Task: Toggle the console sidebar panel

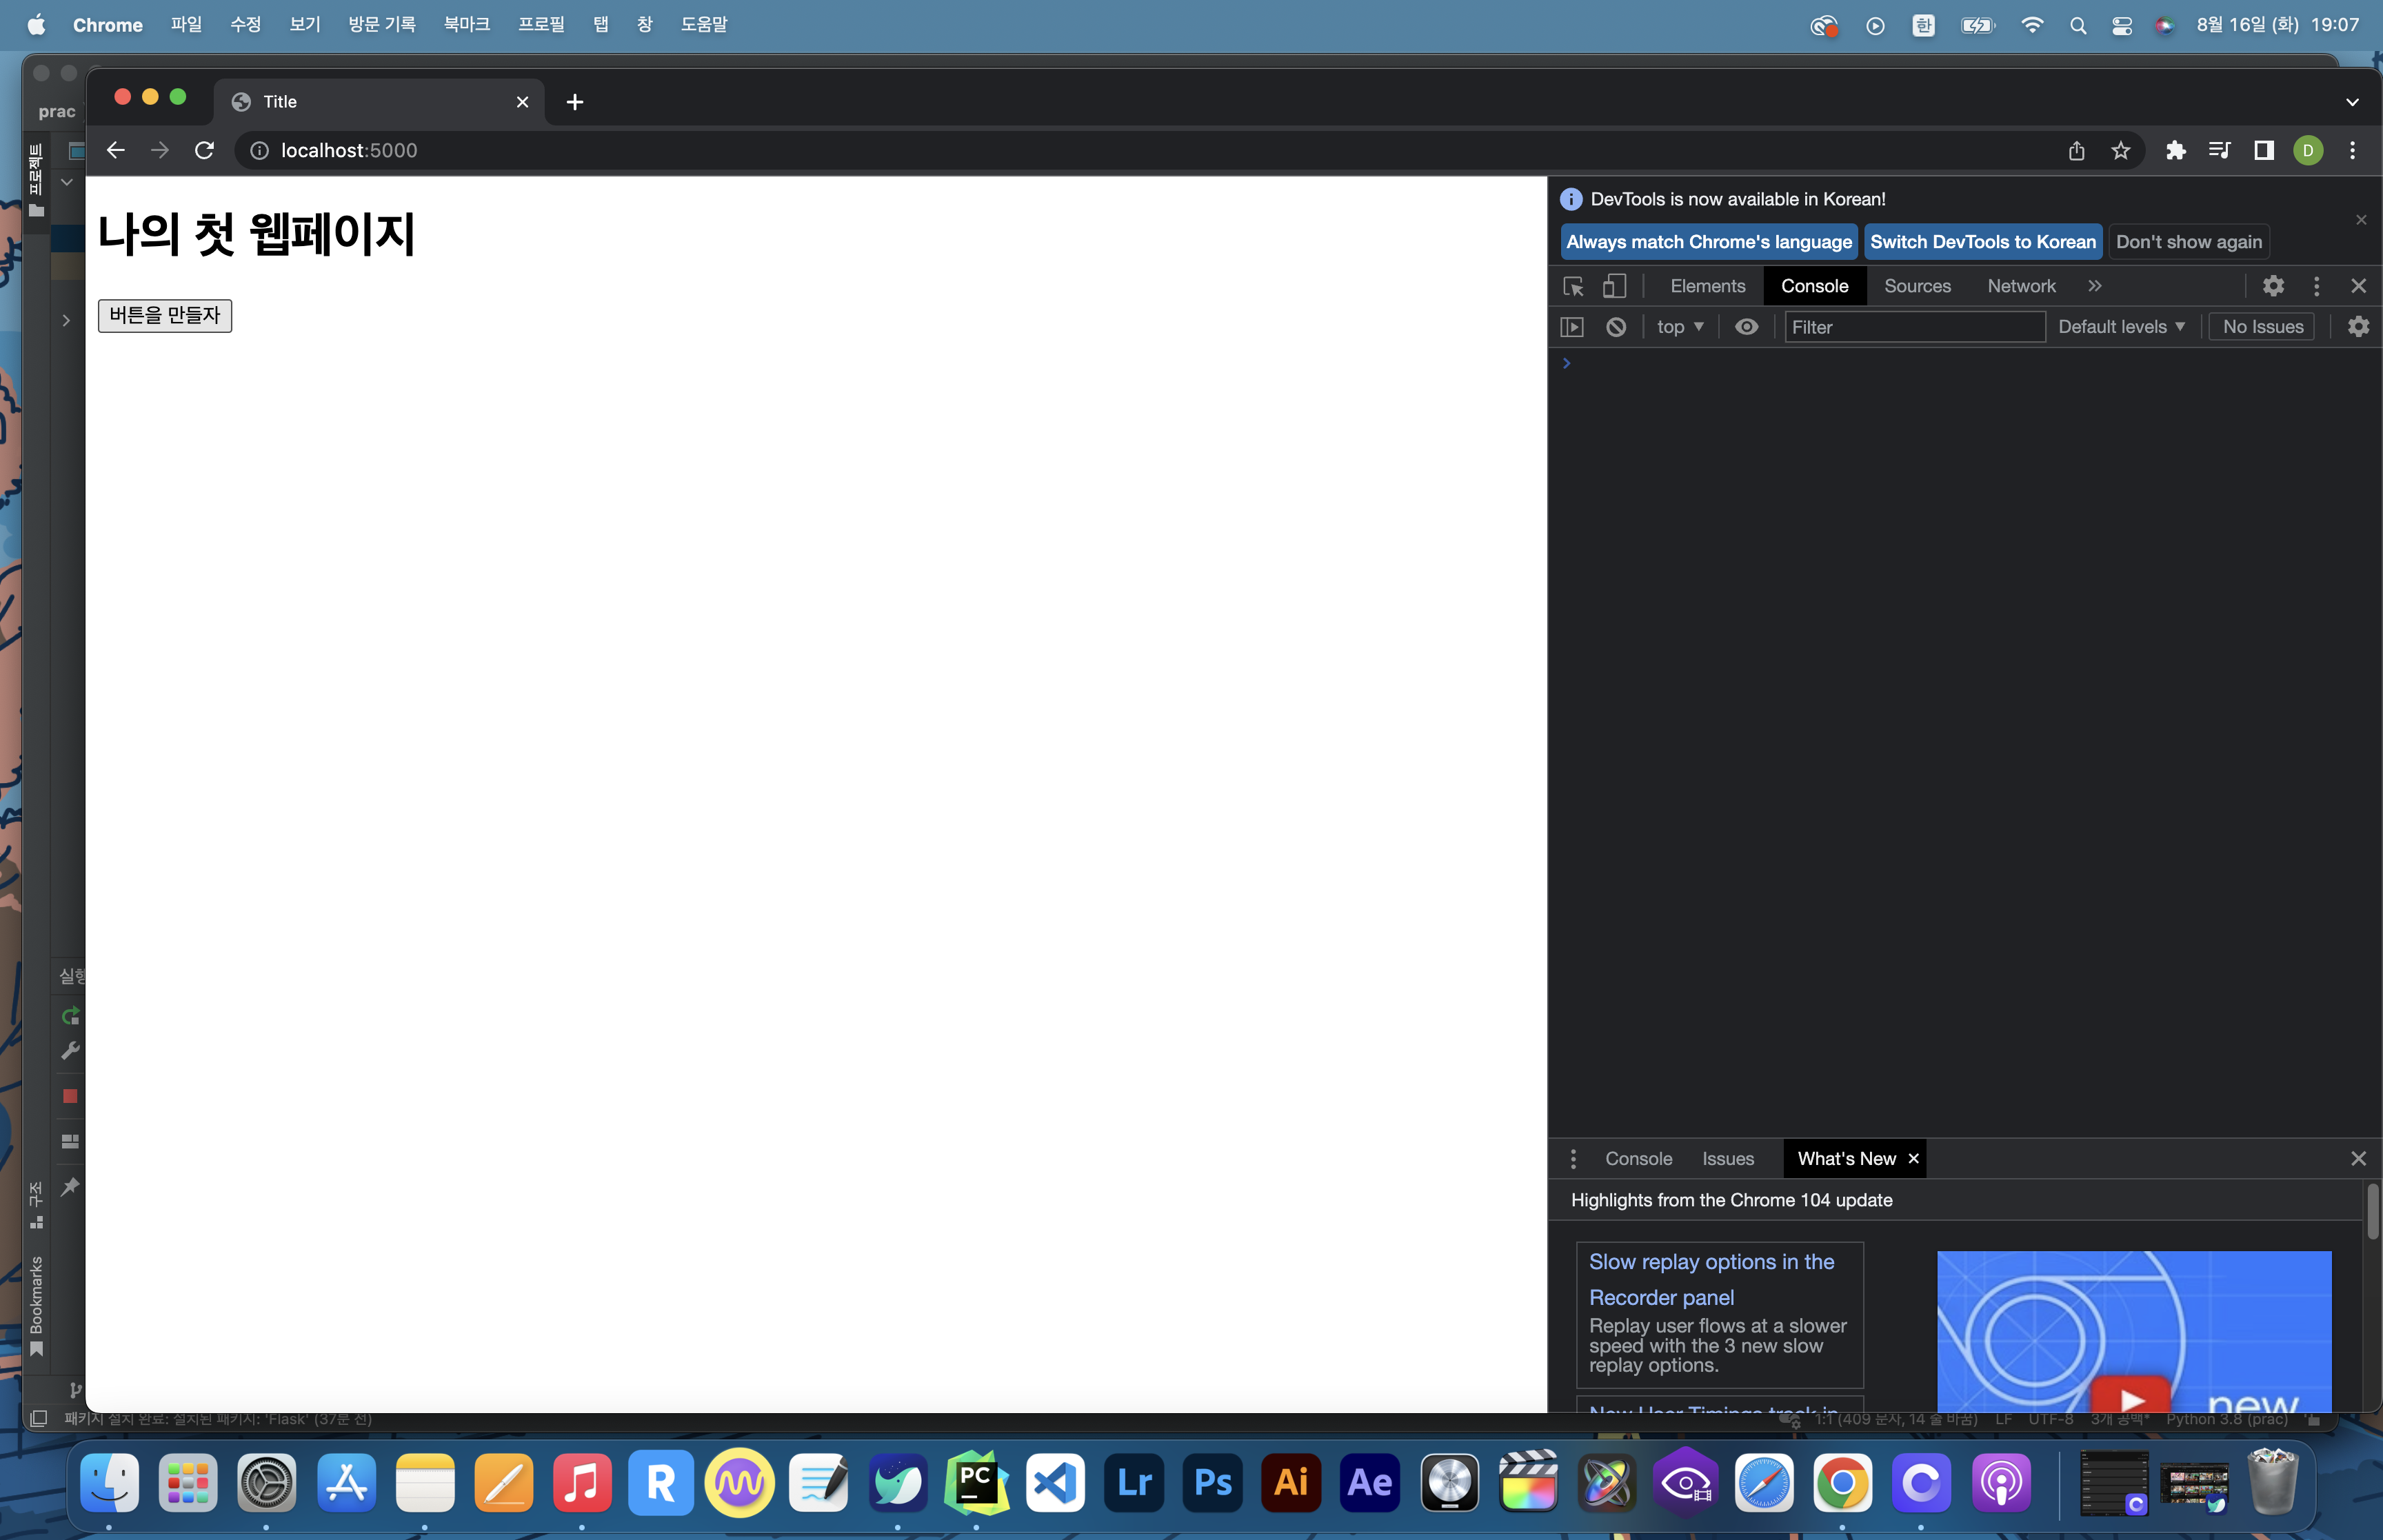Action: coord(1572,327)
